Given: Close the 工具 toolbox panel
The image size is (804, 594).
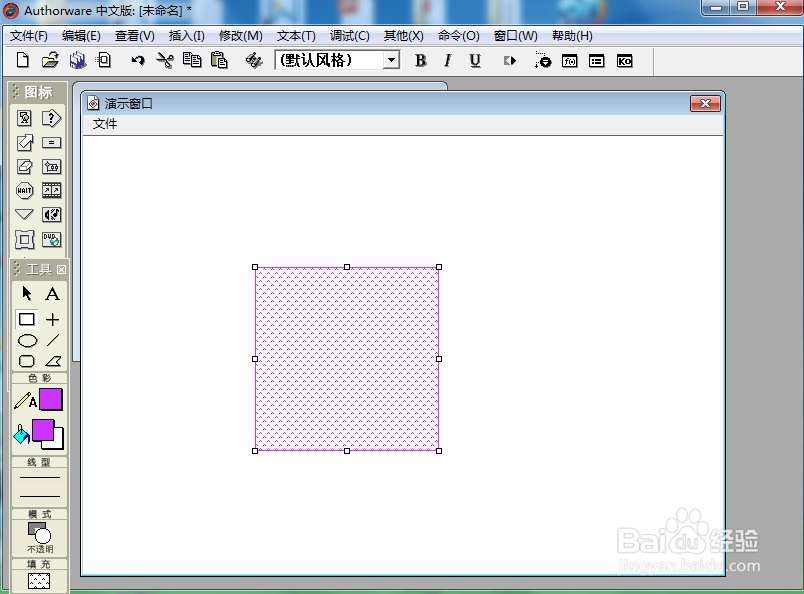Looking at the screenshot, I should tap(61, 269).
